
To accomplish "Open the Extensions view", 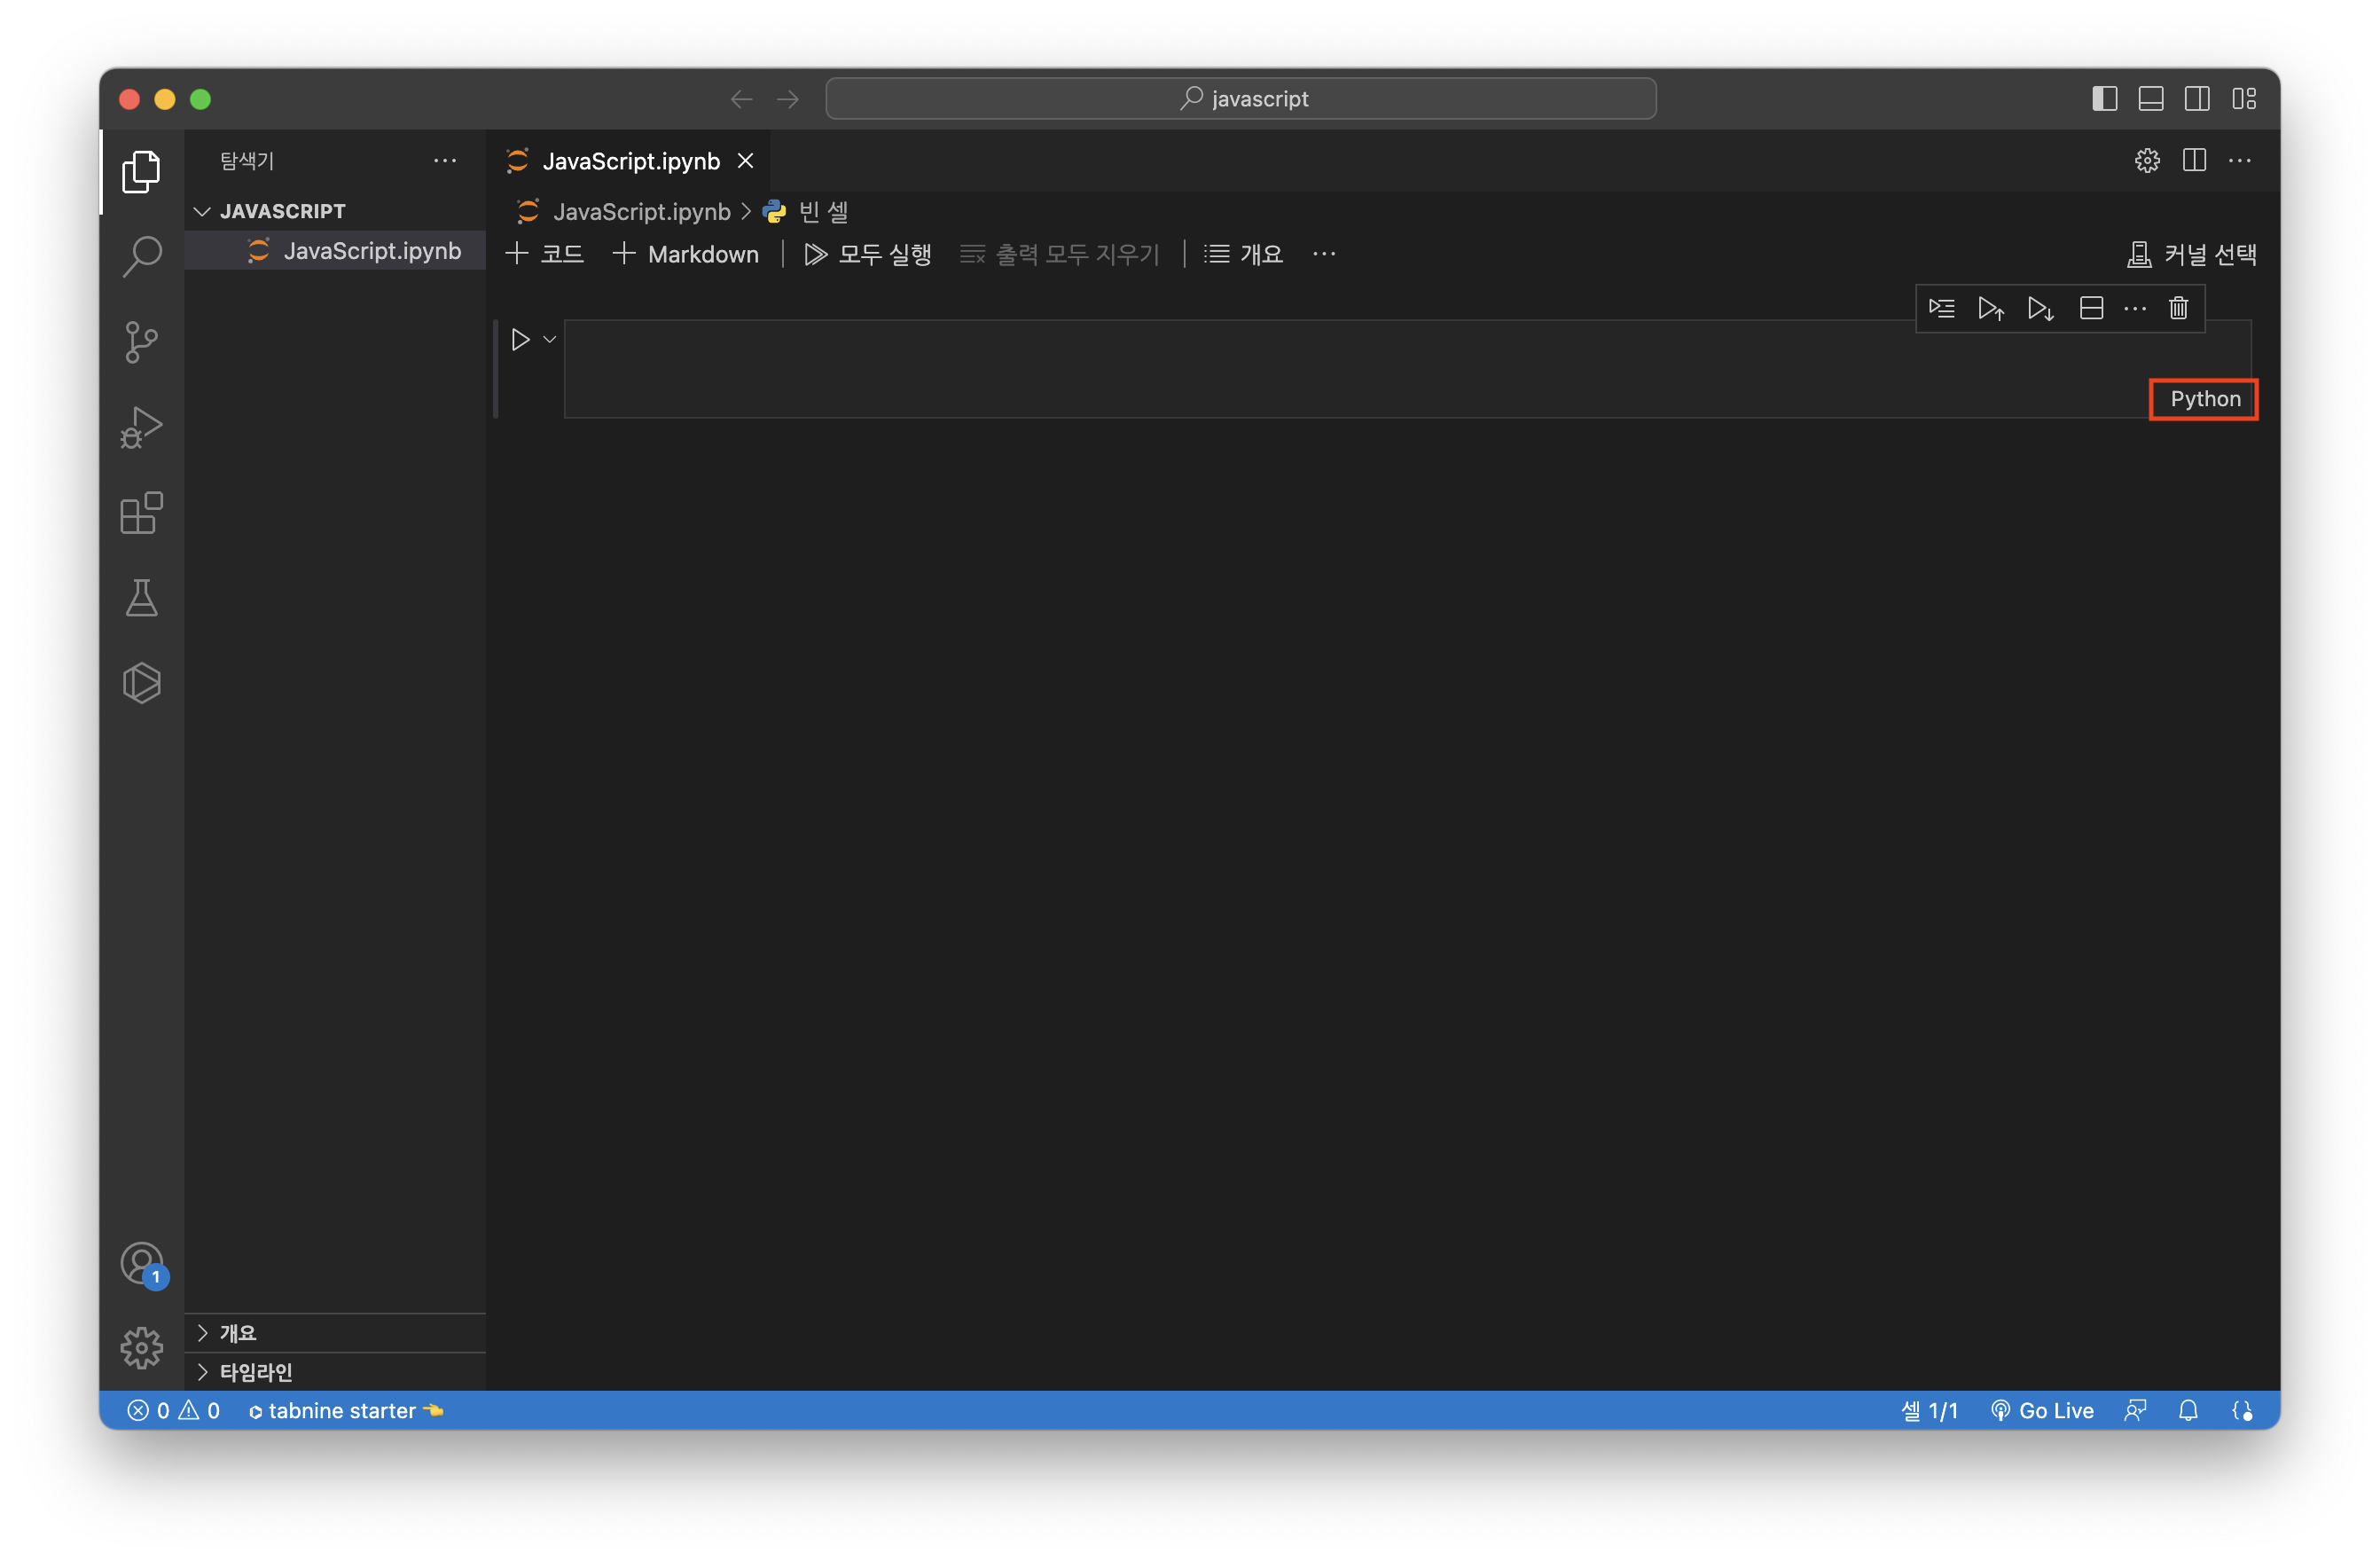I will click(141, 513).
